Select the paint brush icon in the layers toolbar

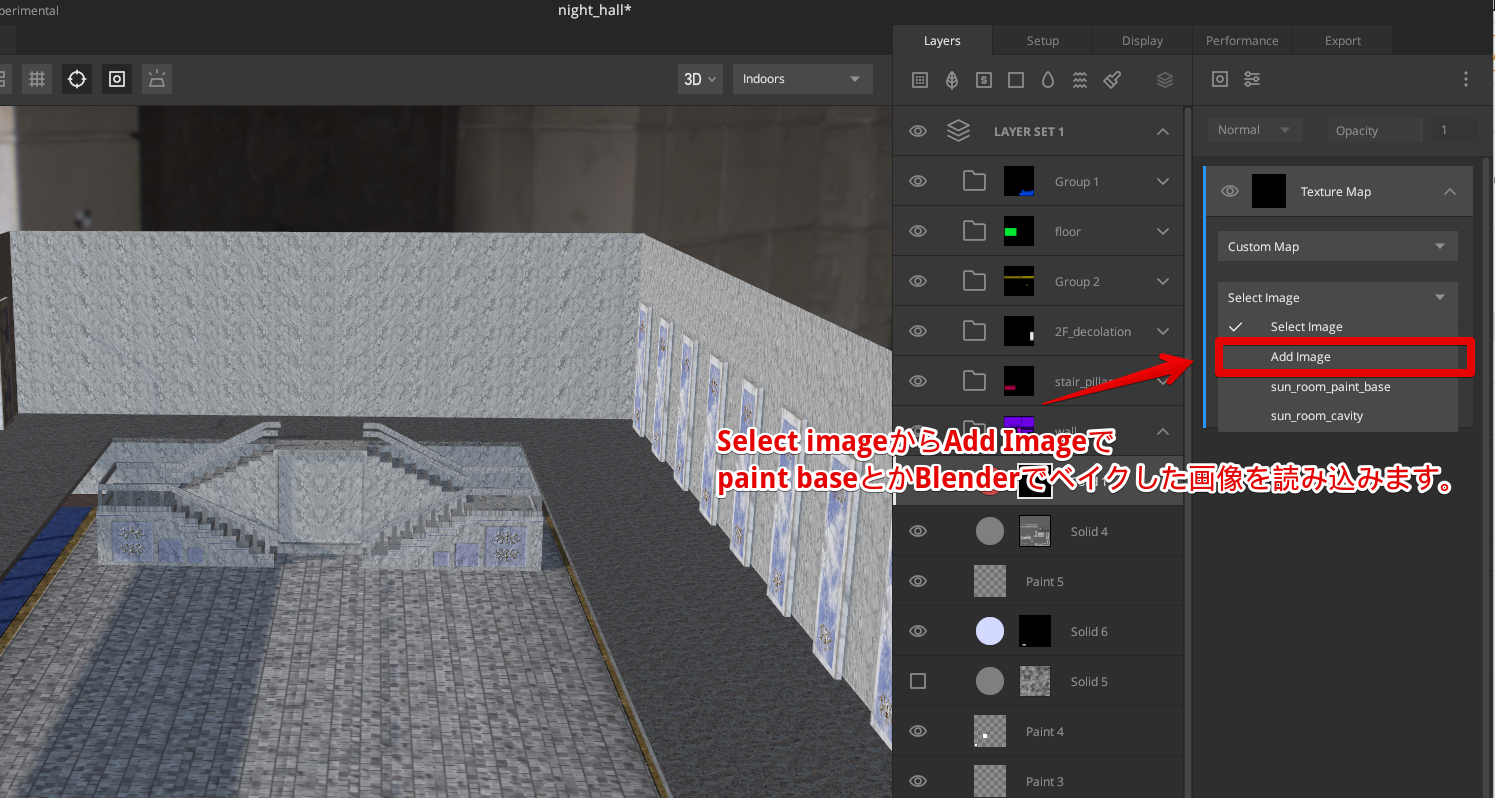pos(1111,80)
